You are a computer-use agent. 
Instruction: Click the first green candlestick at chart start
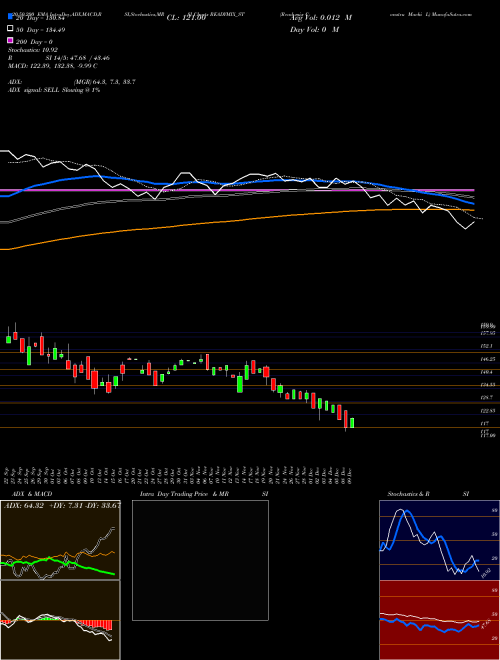pos(8,338)
